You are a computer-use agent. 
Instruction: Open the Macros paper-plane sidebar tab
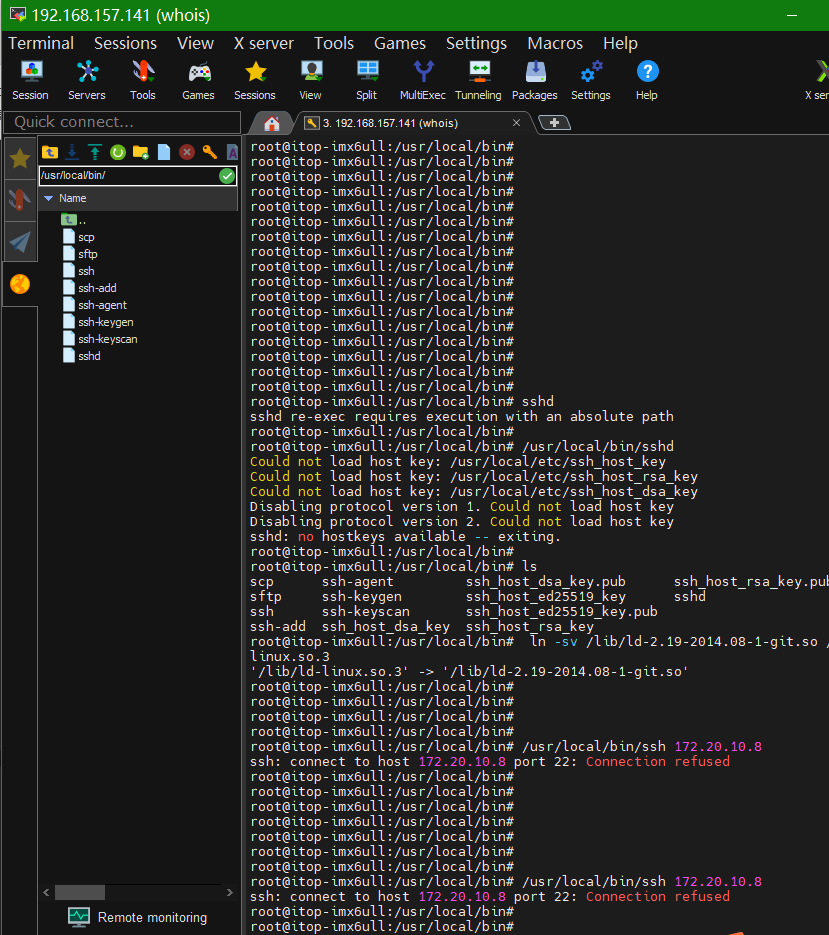20,241
